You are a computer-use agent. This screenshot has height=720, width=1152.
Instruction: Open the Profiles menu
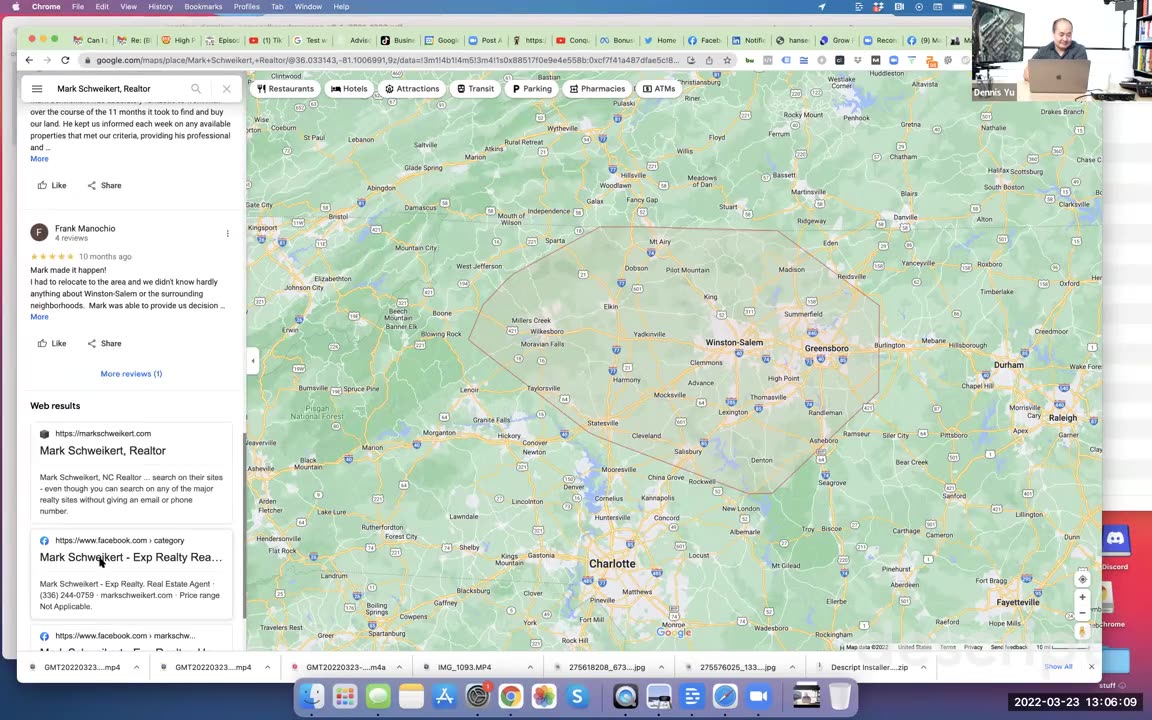click(246, 7)
